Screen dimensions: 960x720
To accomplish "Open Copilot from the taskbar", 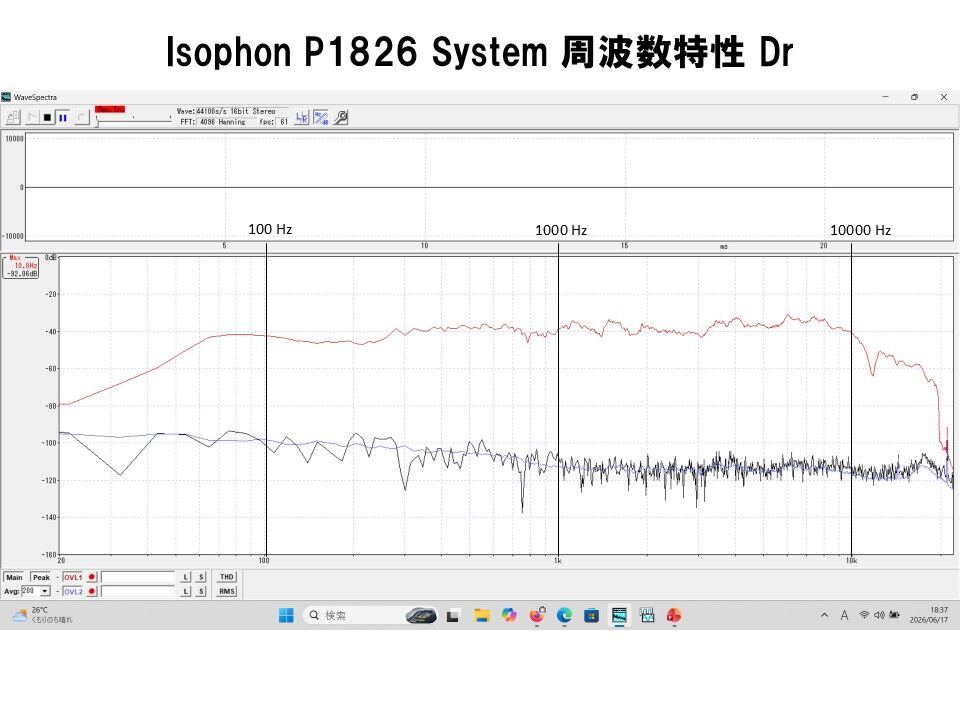I will pos(509,615).
